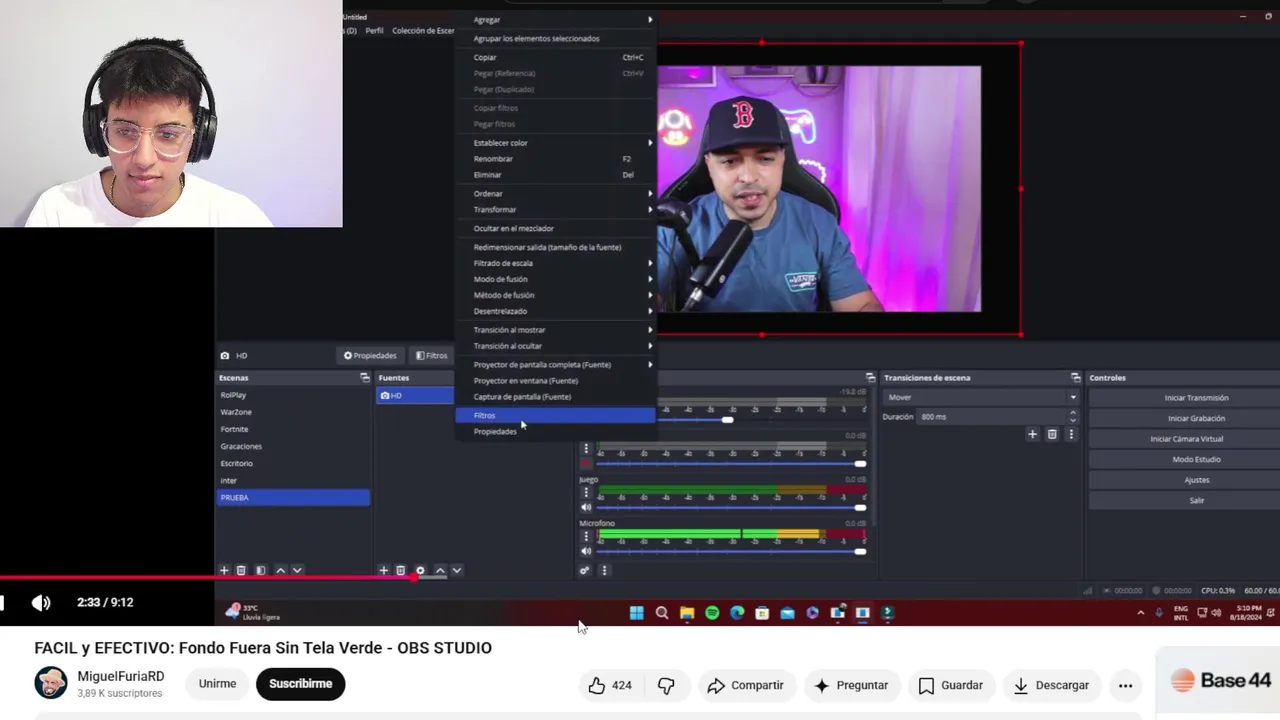Open MiguelFuriaRD channel avatar
This screenshot has width=1280, height=720.
[x=51, y=683]
